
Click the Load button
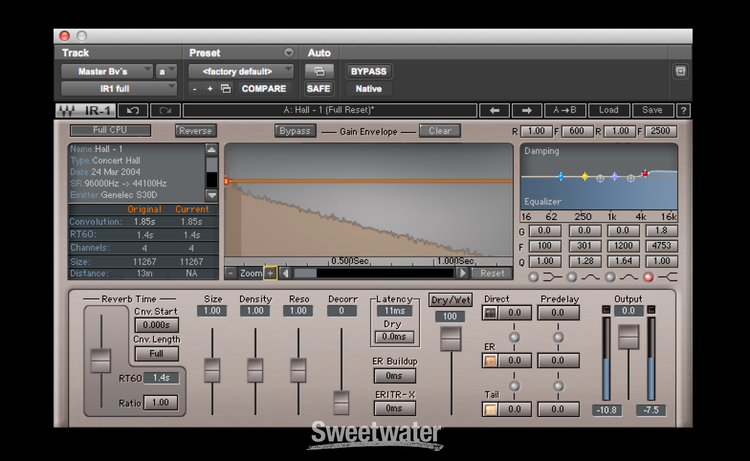608,110
